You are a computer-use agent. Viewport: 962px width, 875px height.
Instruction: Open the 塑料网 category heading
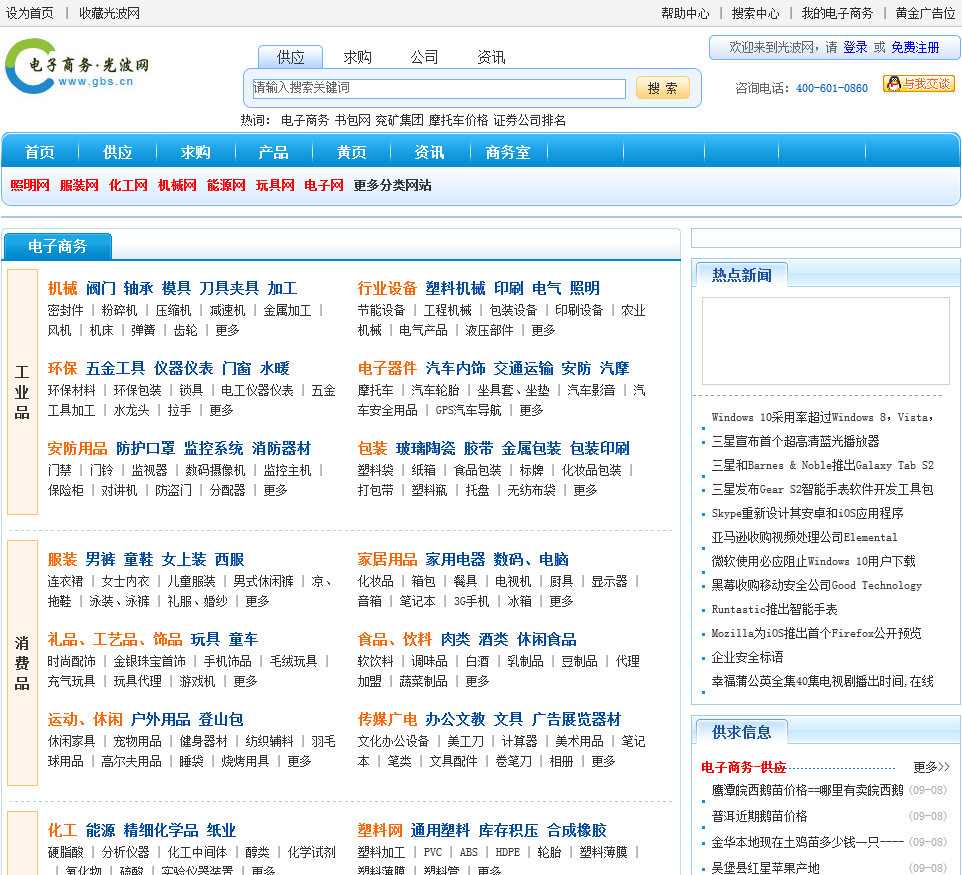click(x=380, y=830)
